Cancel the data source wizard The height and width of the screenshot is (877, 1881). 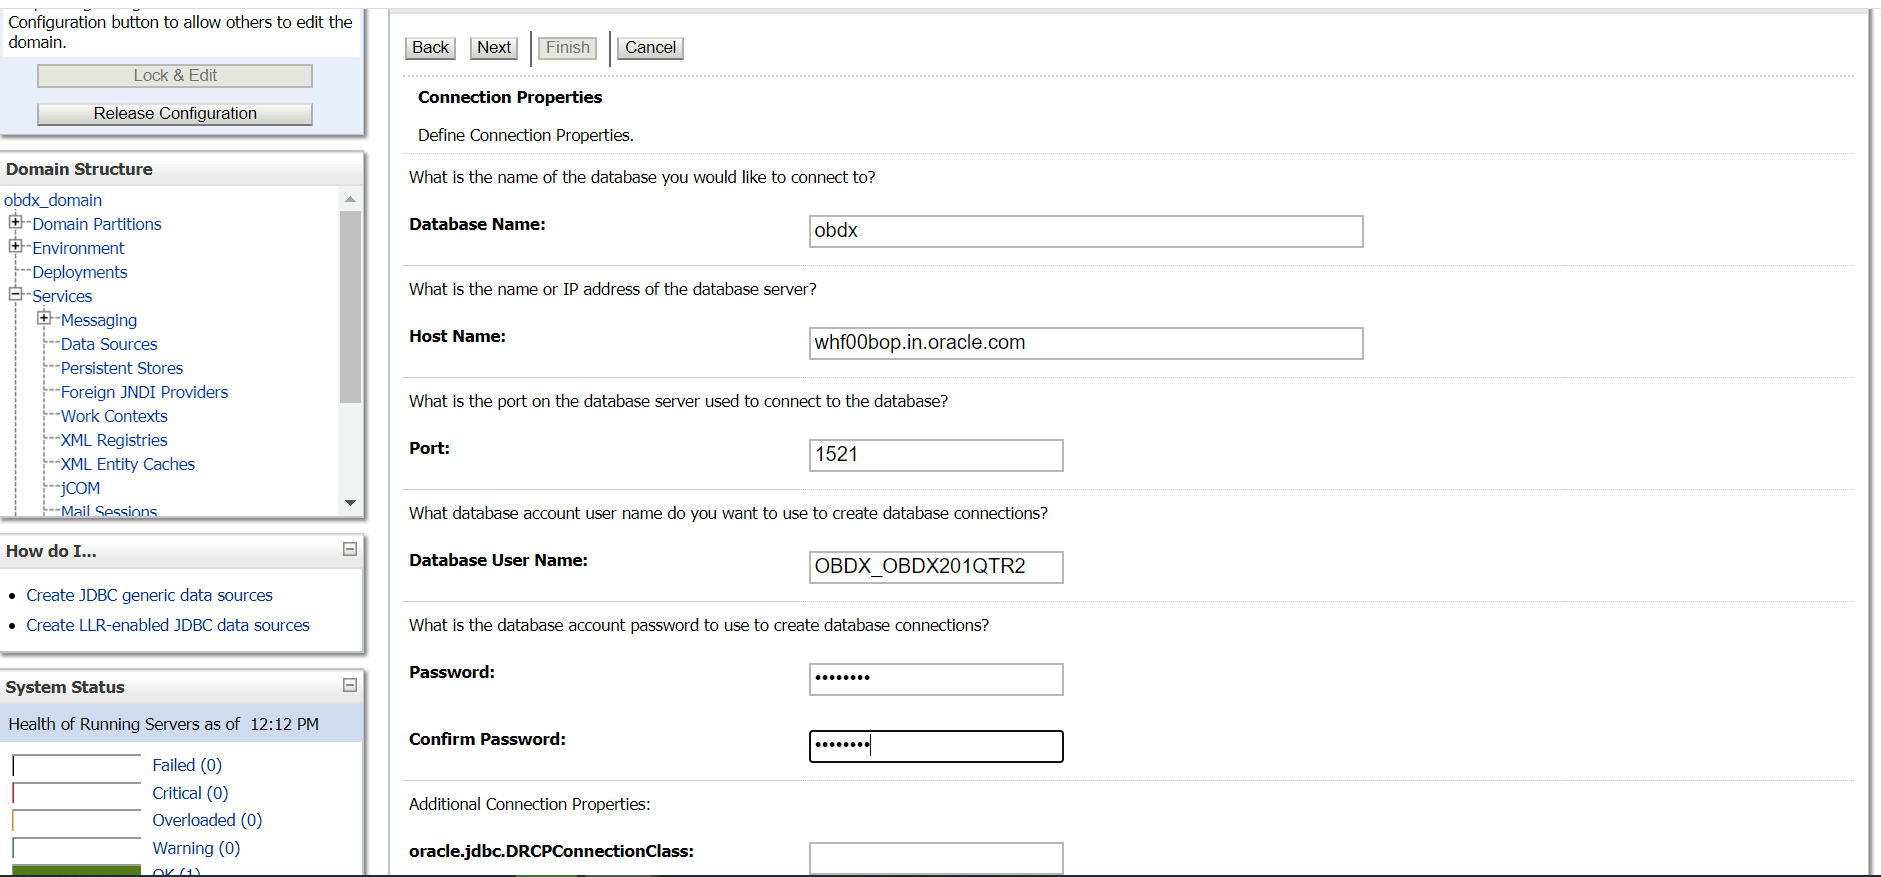(650, 47)
